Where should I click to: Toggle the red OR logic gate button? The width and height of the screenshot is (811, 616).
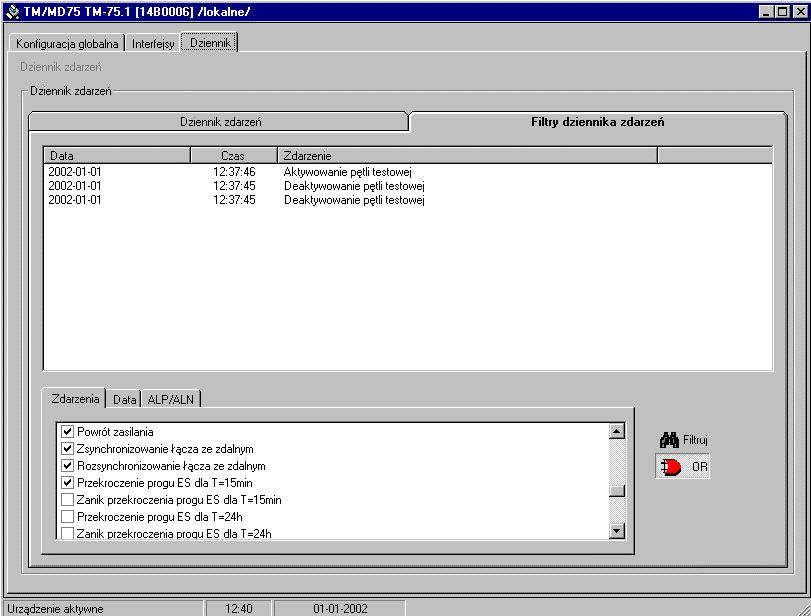682,467
